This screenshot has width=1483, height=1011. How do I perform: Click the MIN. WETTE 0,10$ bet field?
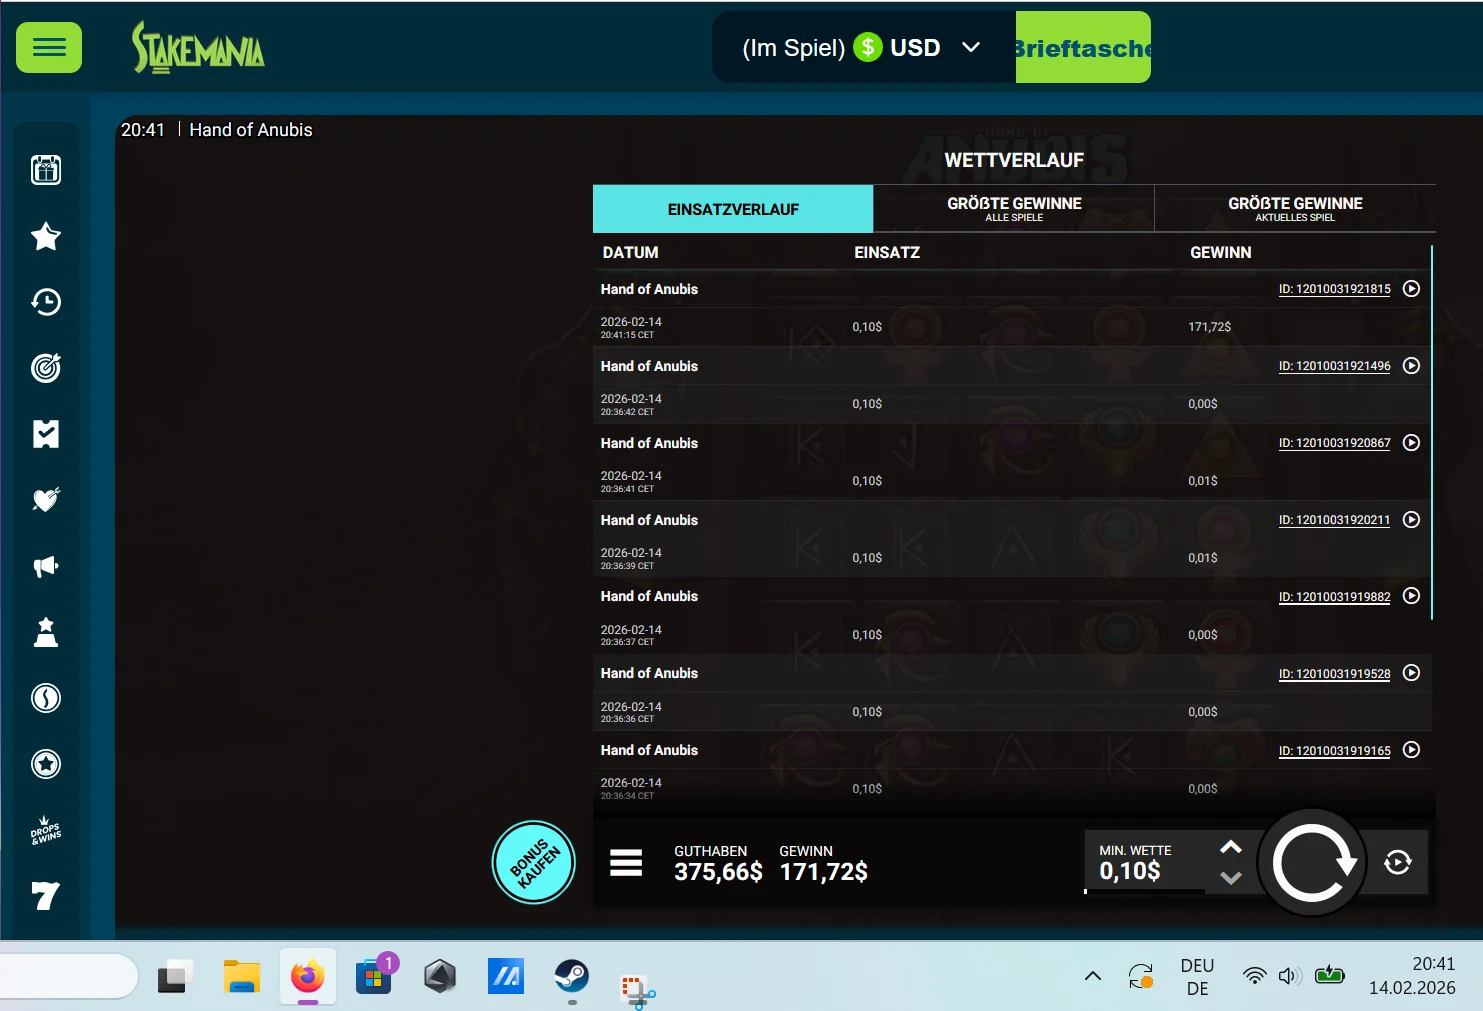click(1144, 861)
